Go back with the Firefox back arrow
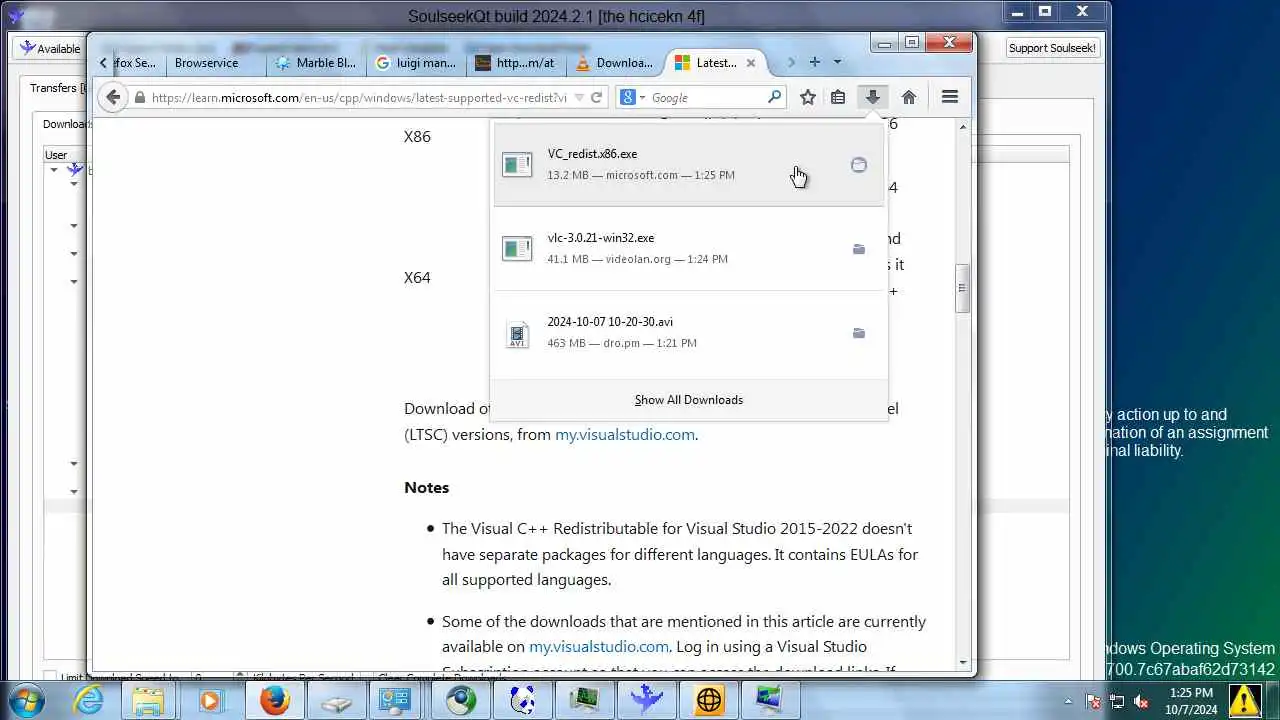 113,97
